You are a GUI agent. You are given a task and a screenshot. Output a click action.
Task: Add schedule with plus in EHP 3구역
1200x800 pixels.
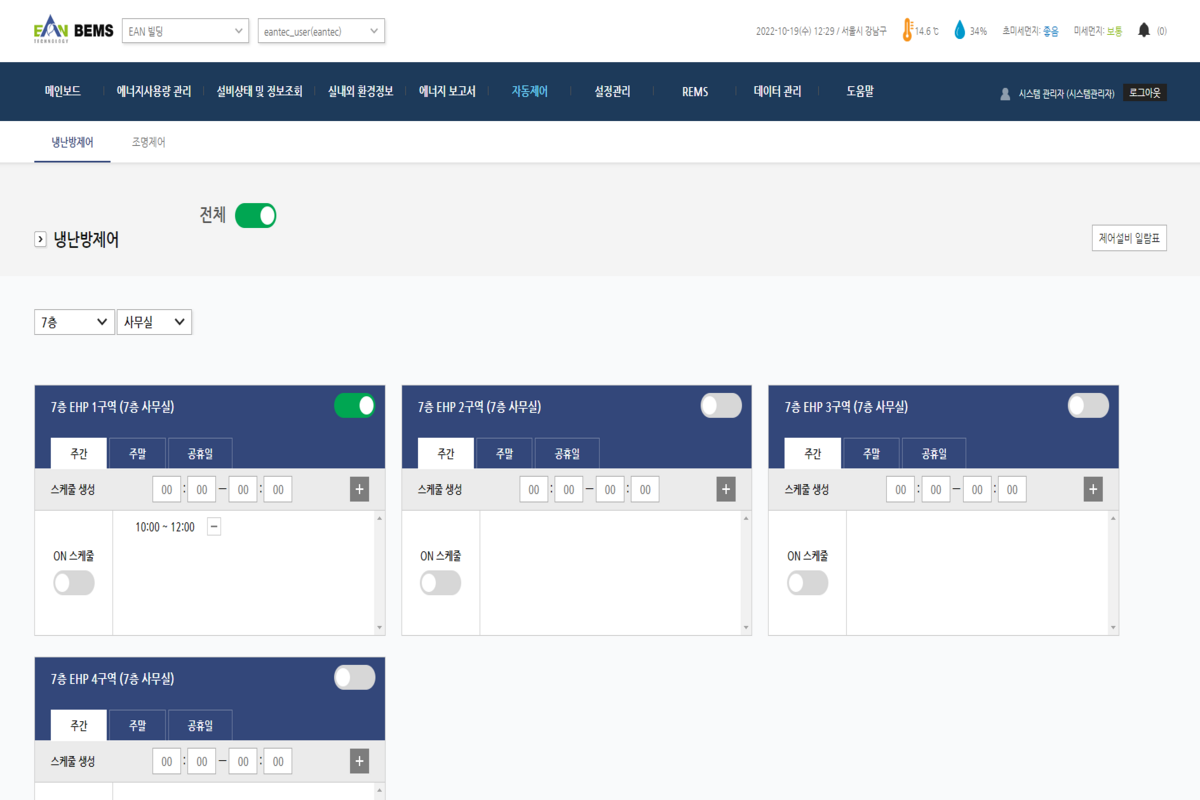[1093, 489]
